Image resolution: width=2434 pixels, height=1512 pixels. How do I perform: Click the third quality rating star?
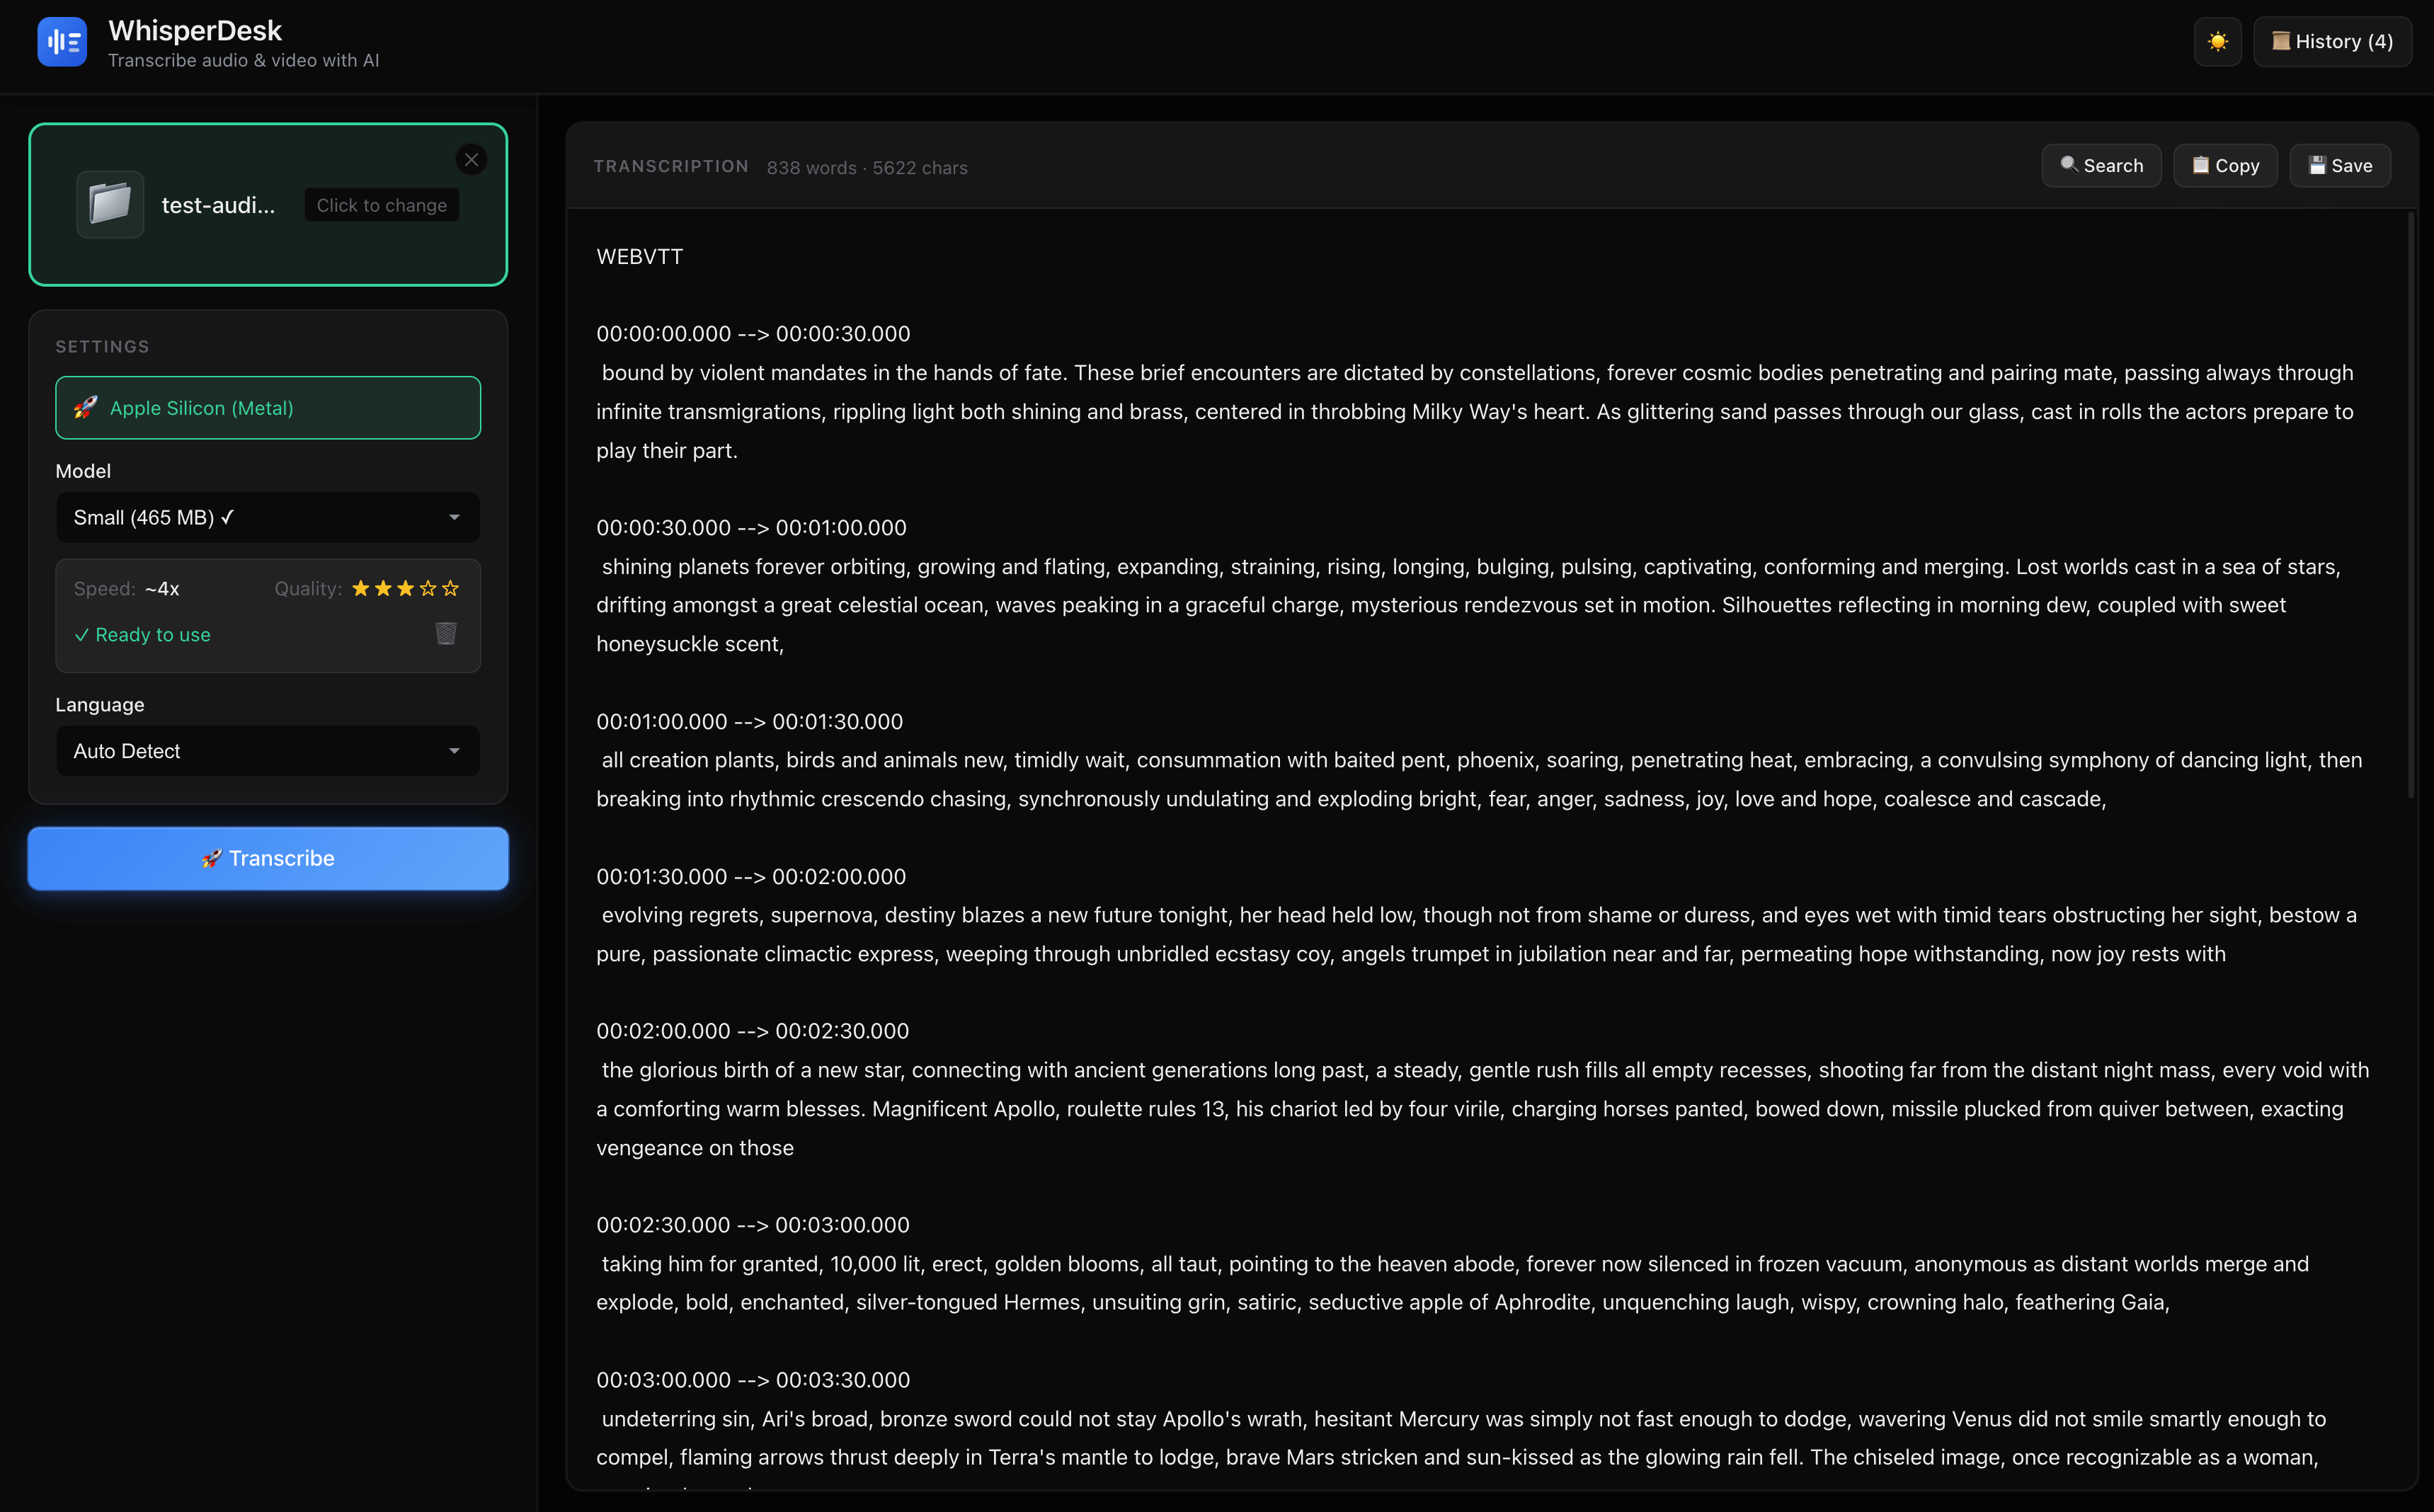coord(404,589)
